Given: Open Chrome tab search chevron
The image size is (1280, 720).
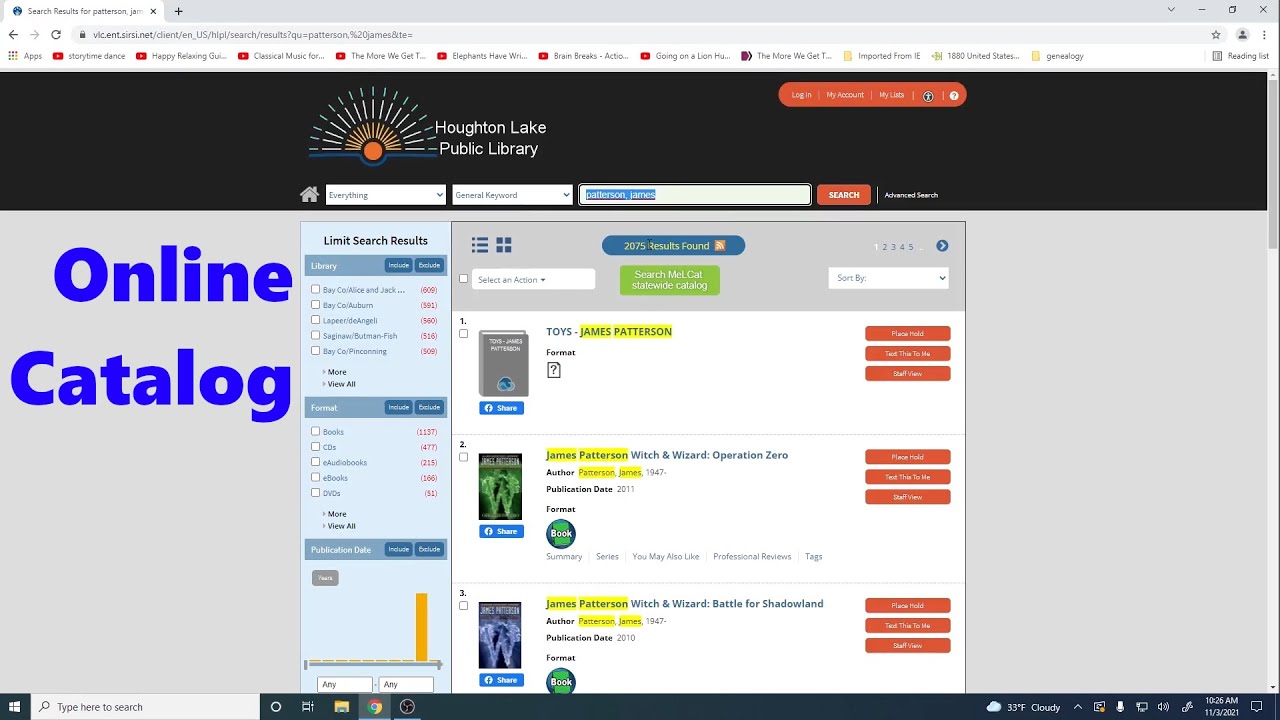Looking at the screenshot, I should (1171, 9).
